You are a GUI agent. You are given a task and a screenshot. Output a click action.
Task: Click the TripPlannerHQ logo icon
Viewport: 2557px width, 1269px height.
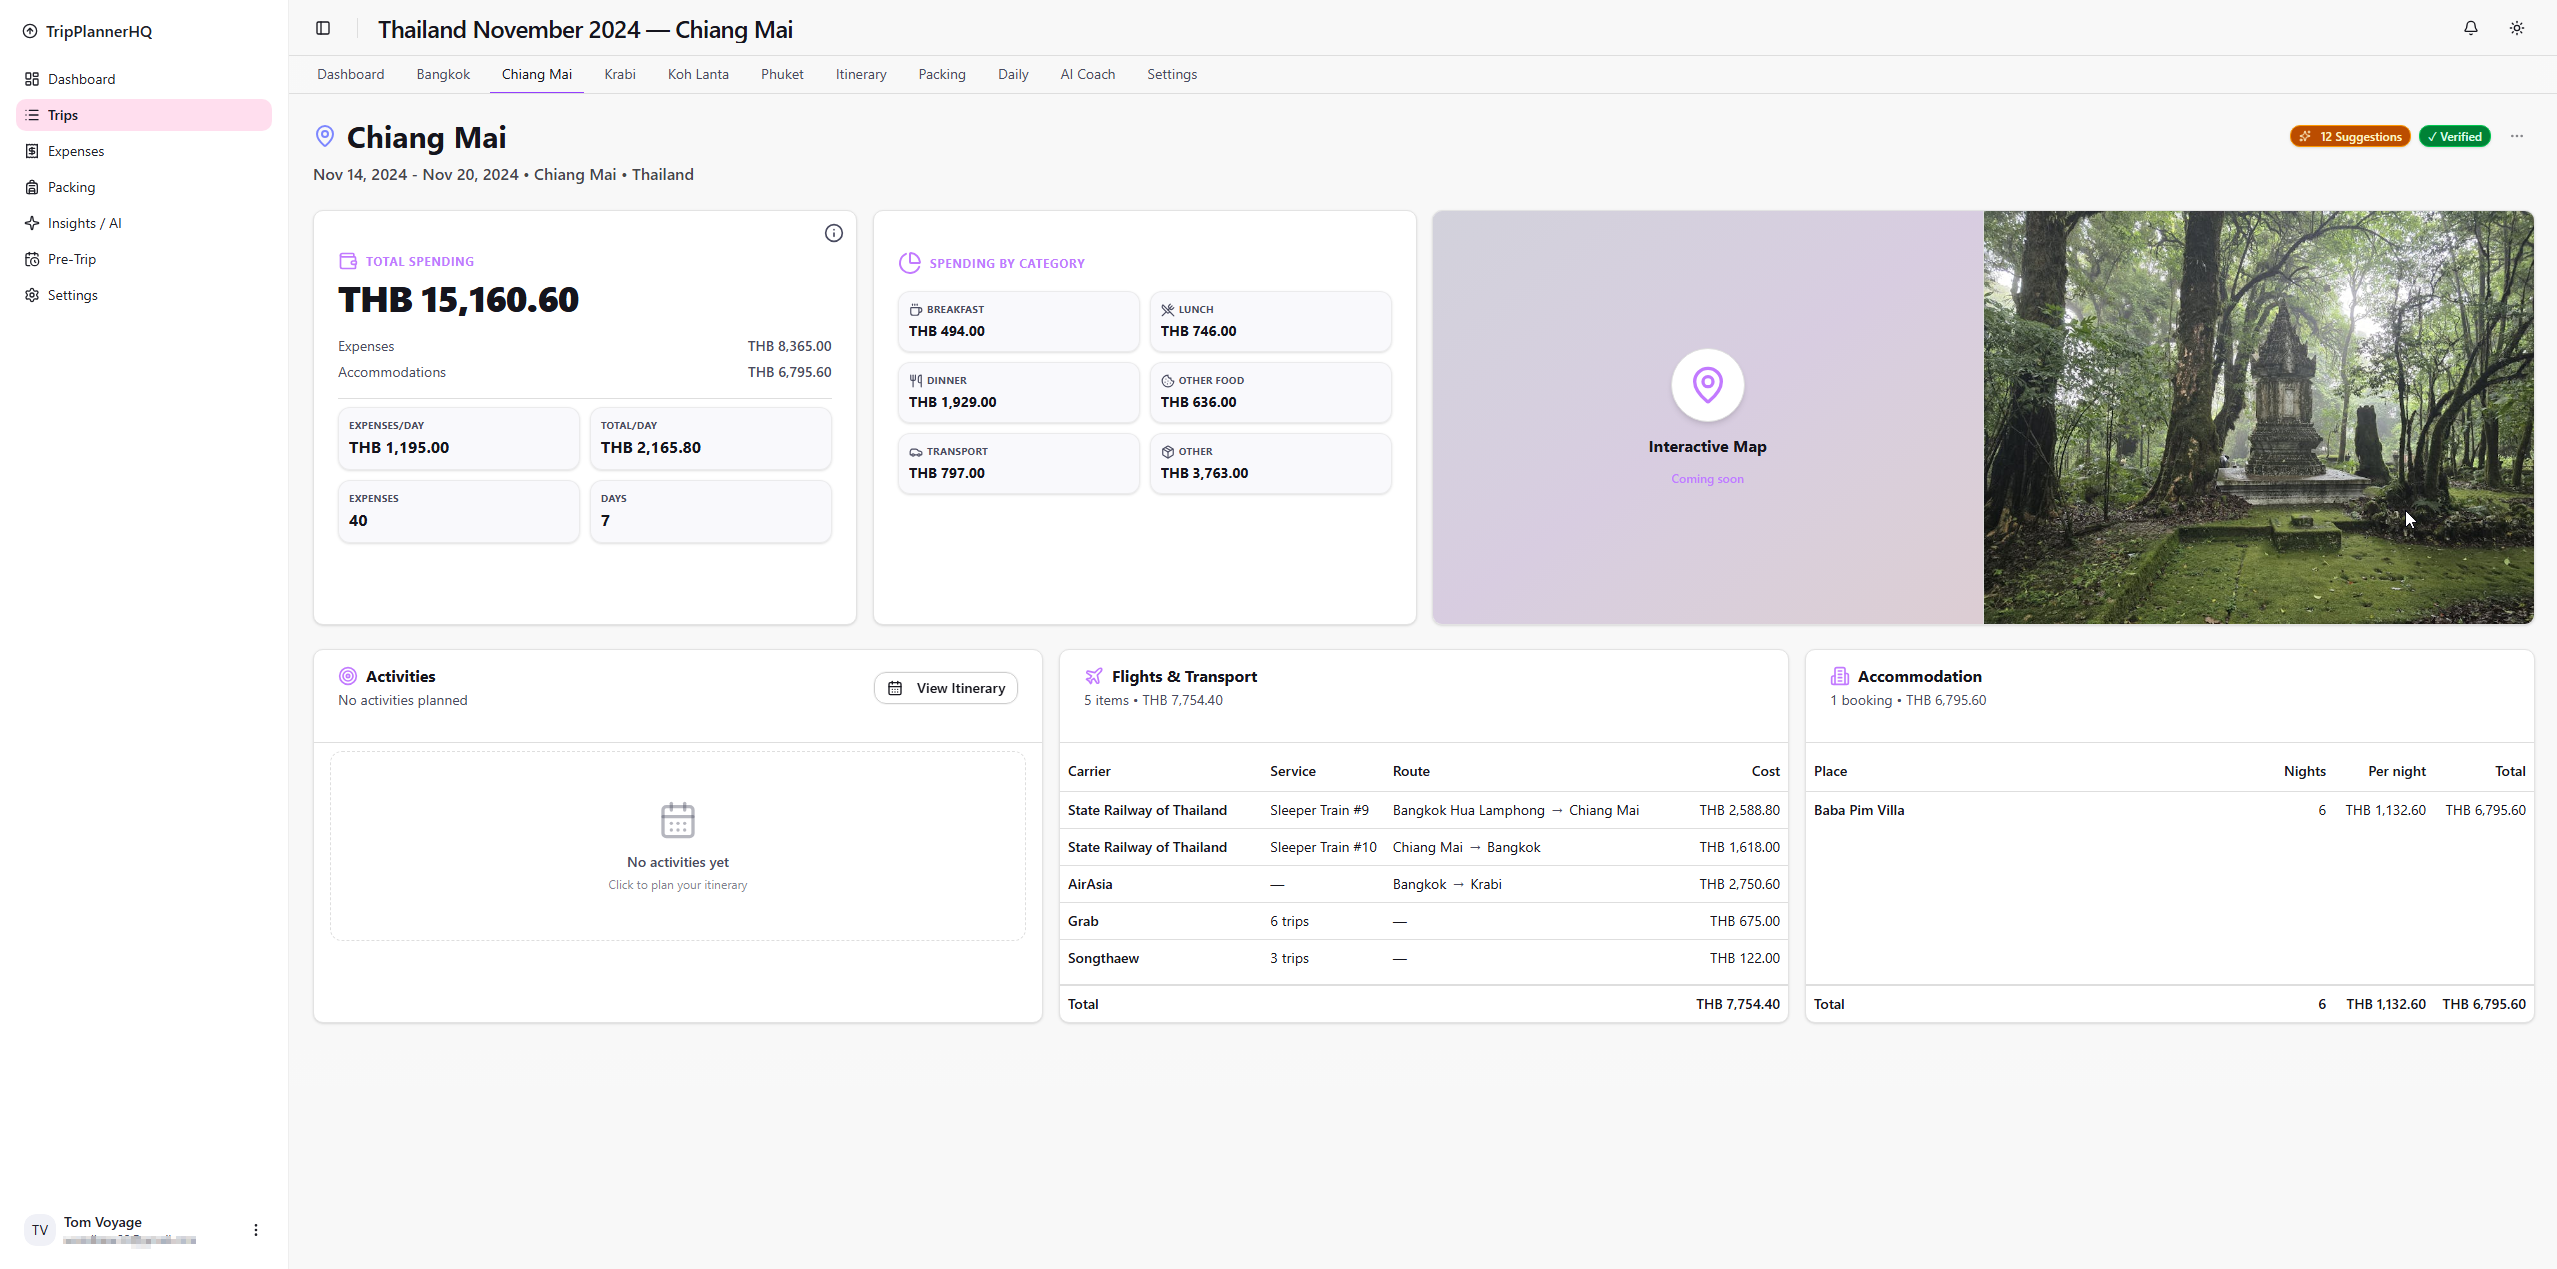29,31
